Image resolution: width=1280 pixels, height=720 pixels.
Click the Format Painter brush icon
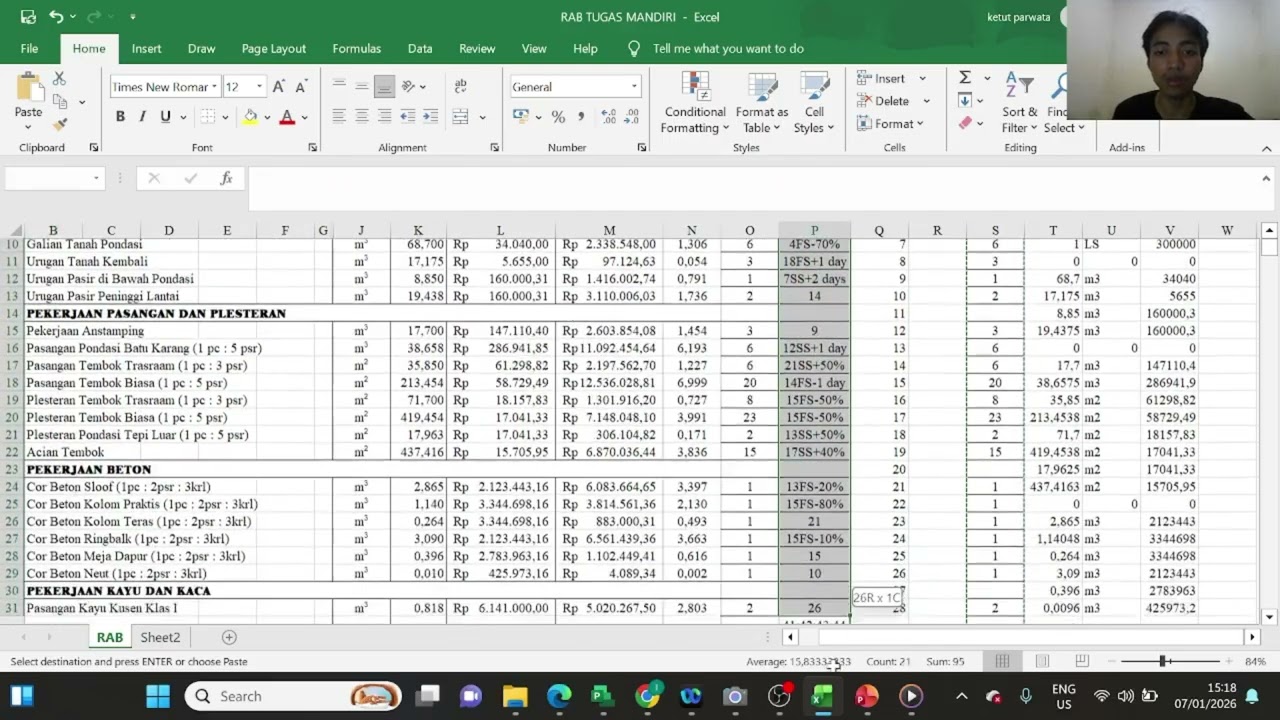59,125
